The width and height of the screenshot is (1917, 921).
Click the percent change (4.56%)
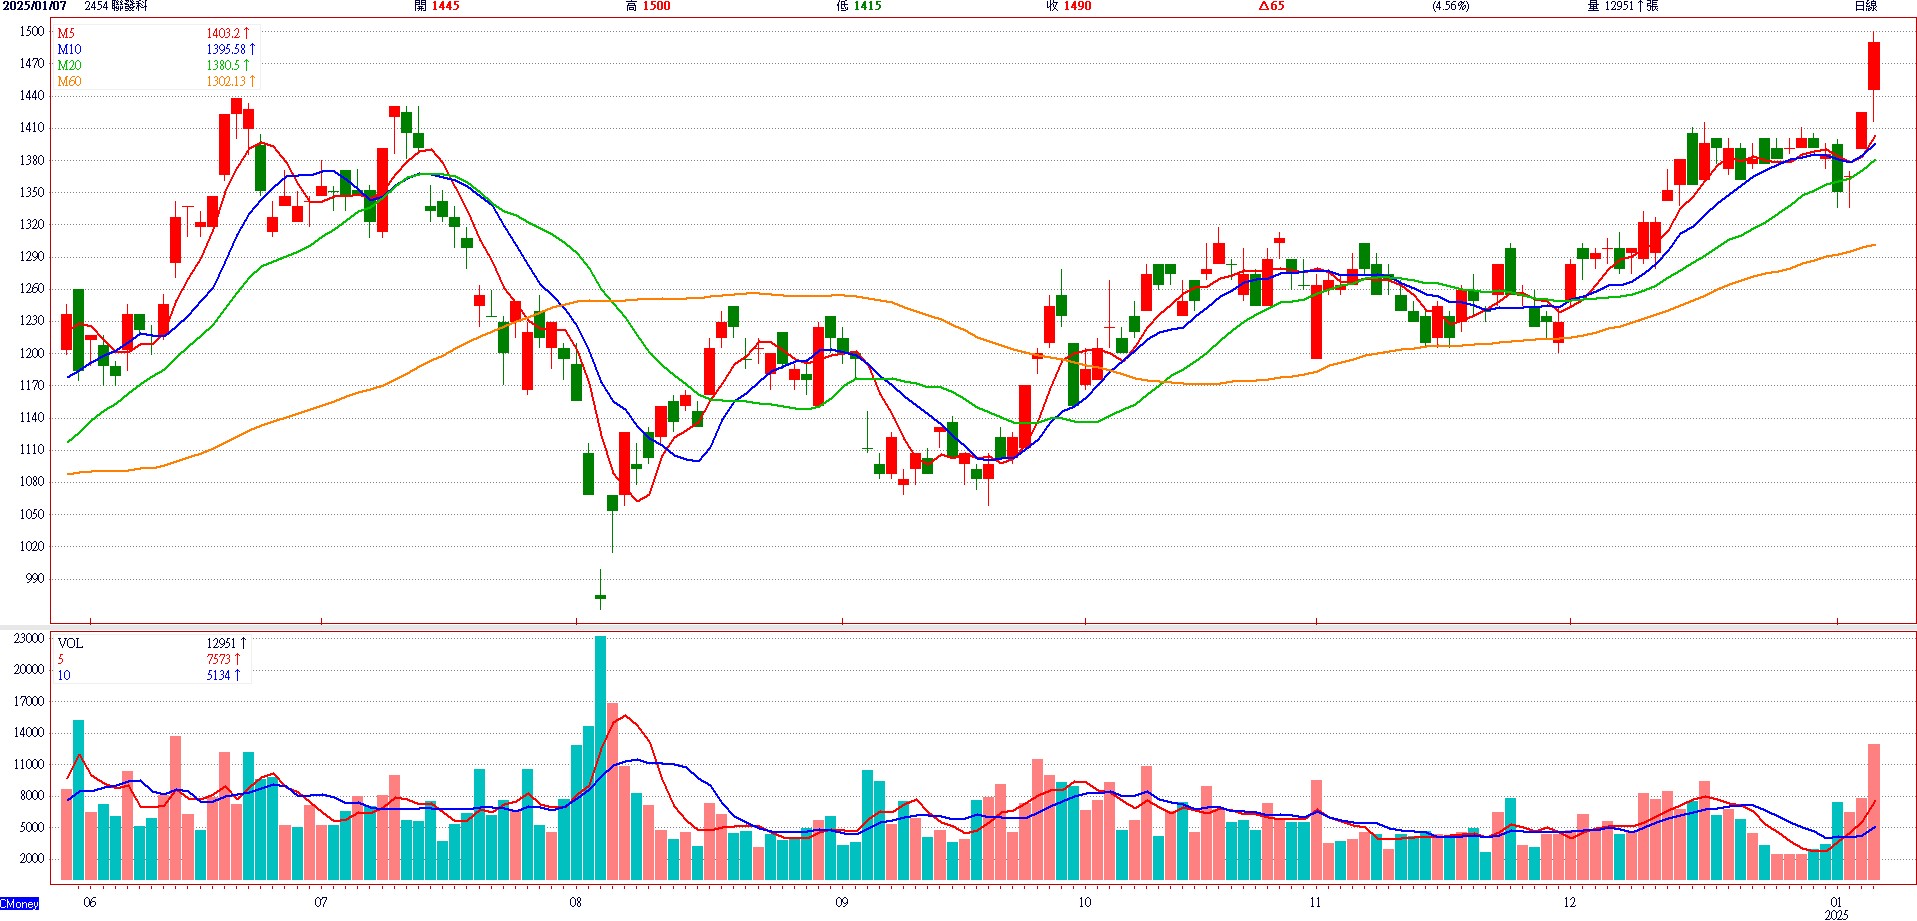(x=1450, y=6)
